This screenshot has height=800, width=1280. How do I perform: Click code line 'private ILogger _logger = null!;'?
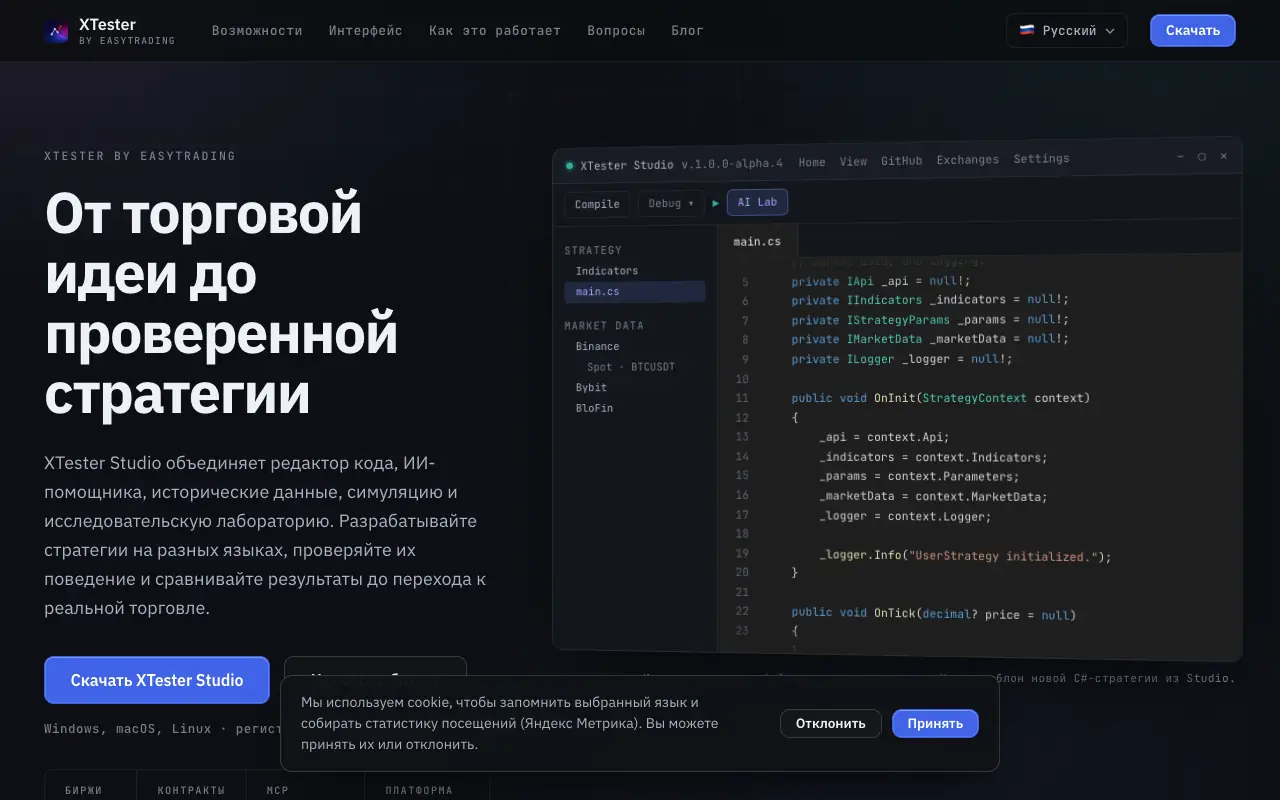click(x=902, y=358)
